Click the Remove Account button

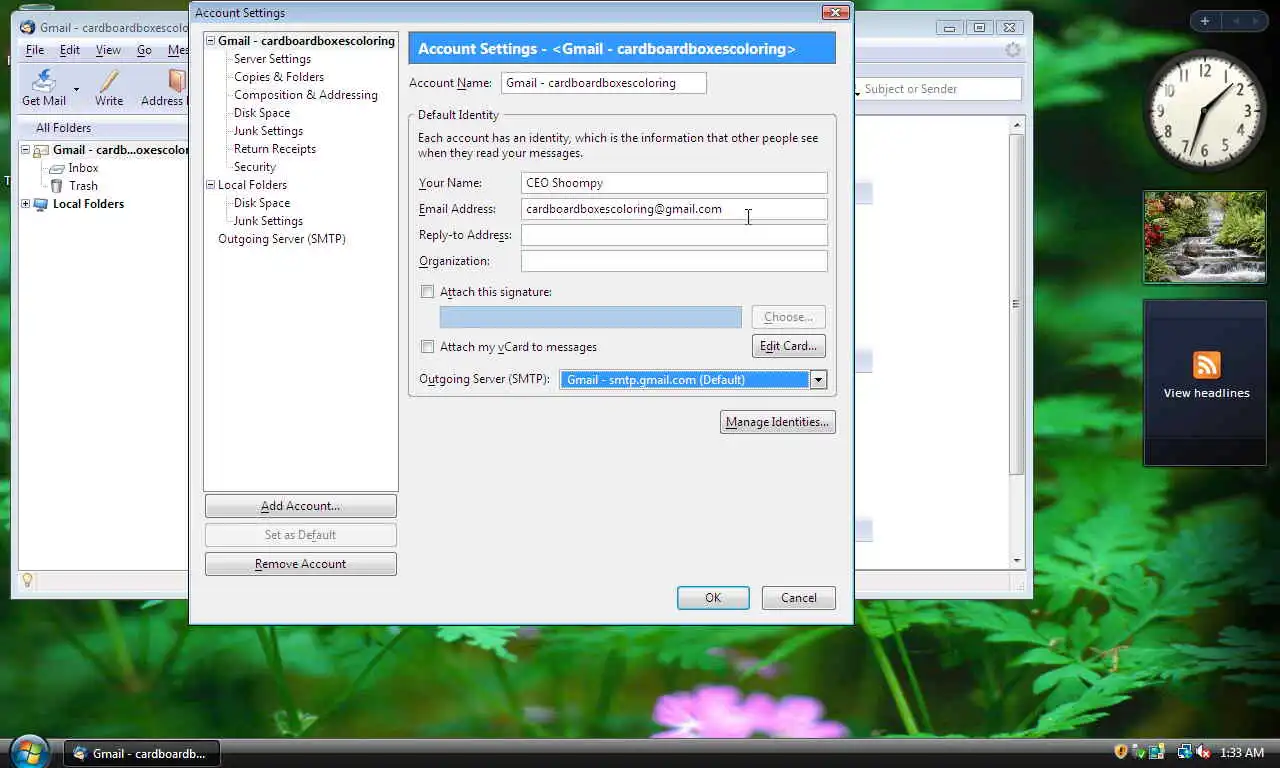tap(300, 564)
